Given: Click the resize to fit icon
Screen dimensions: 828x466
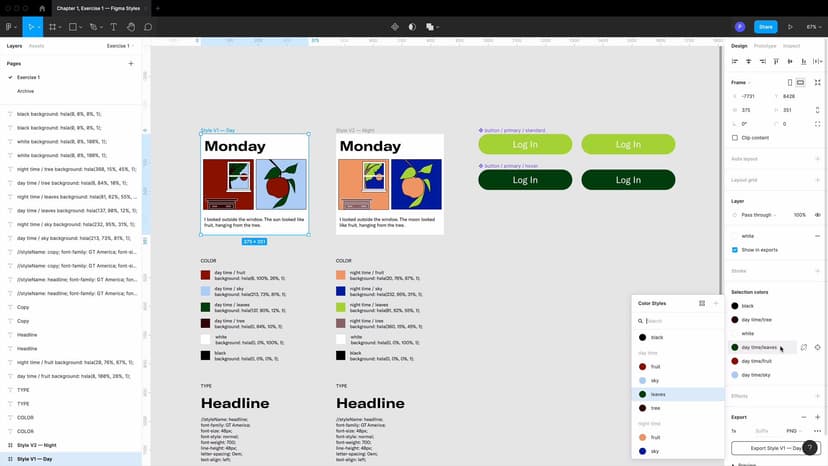Looking at the screenshot, I should coord(818,82).
